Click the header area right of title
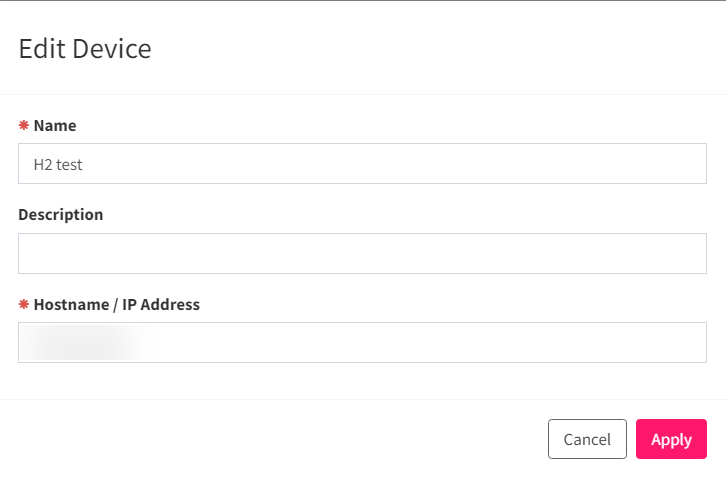Screen dimensions: 726x477 (450, 48)
